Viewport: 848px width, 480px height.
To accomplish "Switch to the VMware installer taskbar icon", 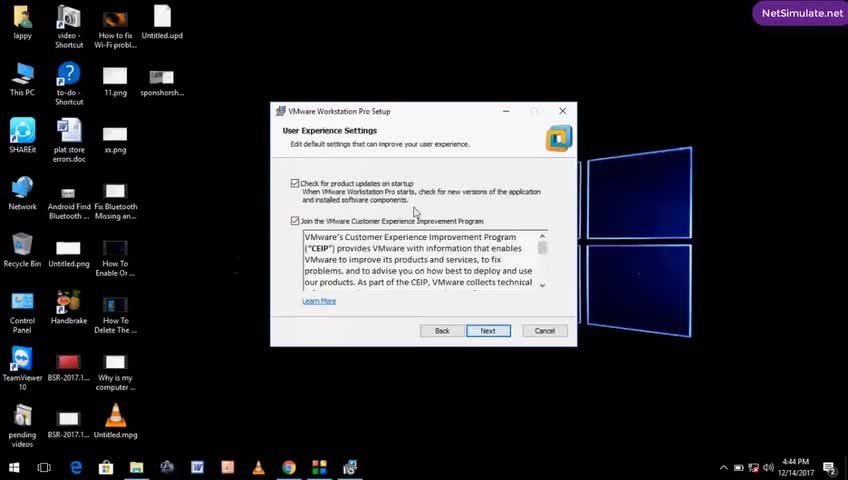I will click(x=350, y=468).
